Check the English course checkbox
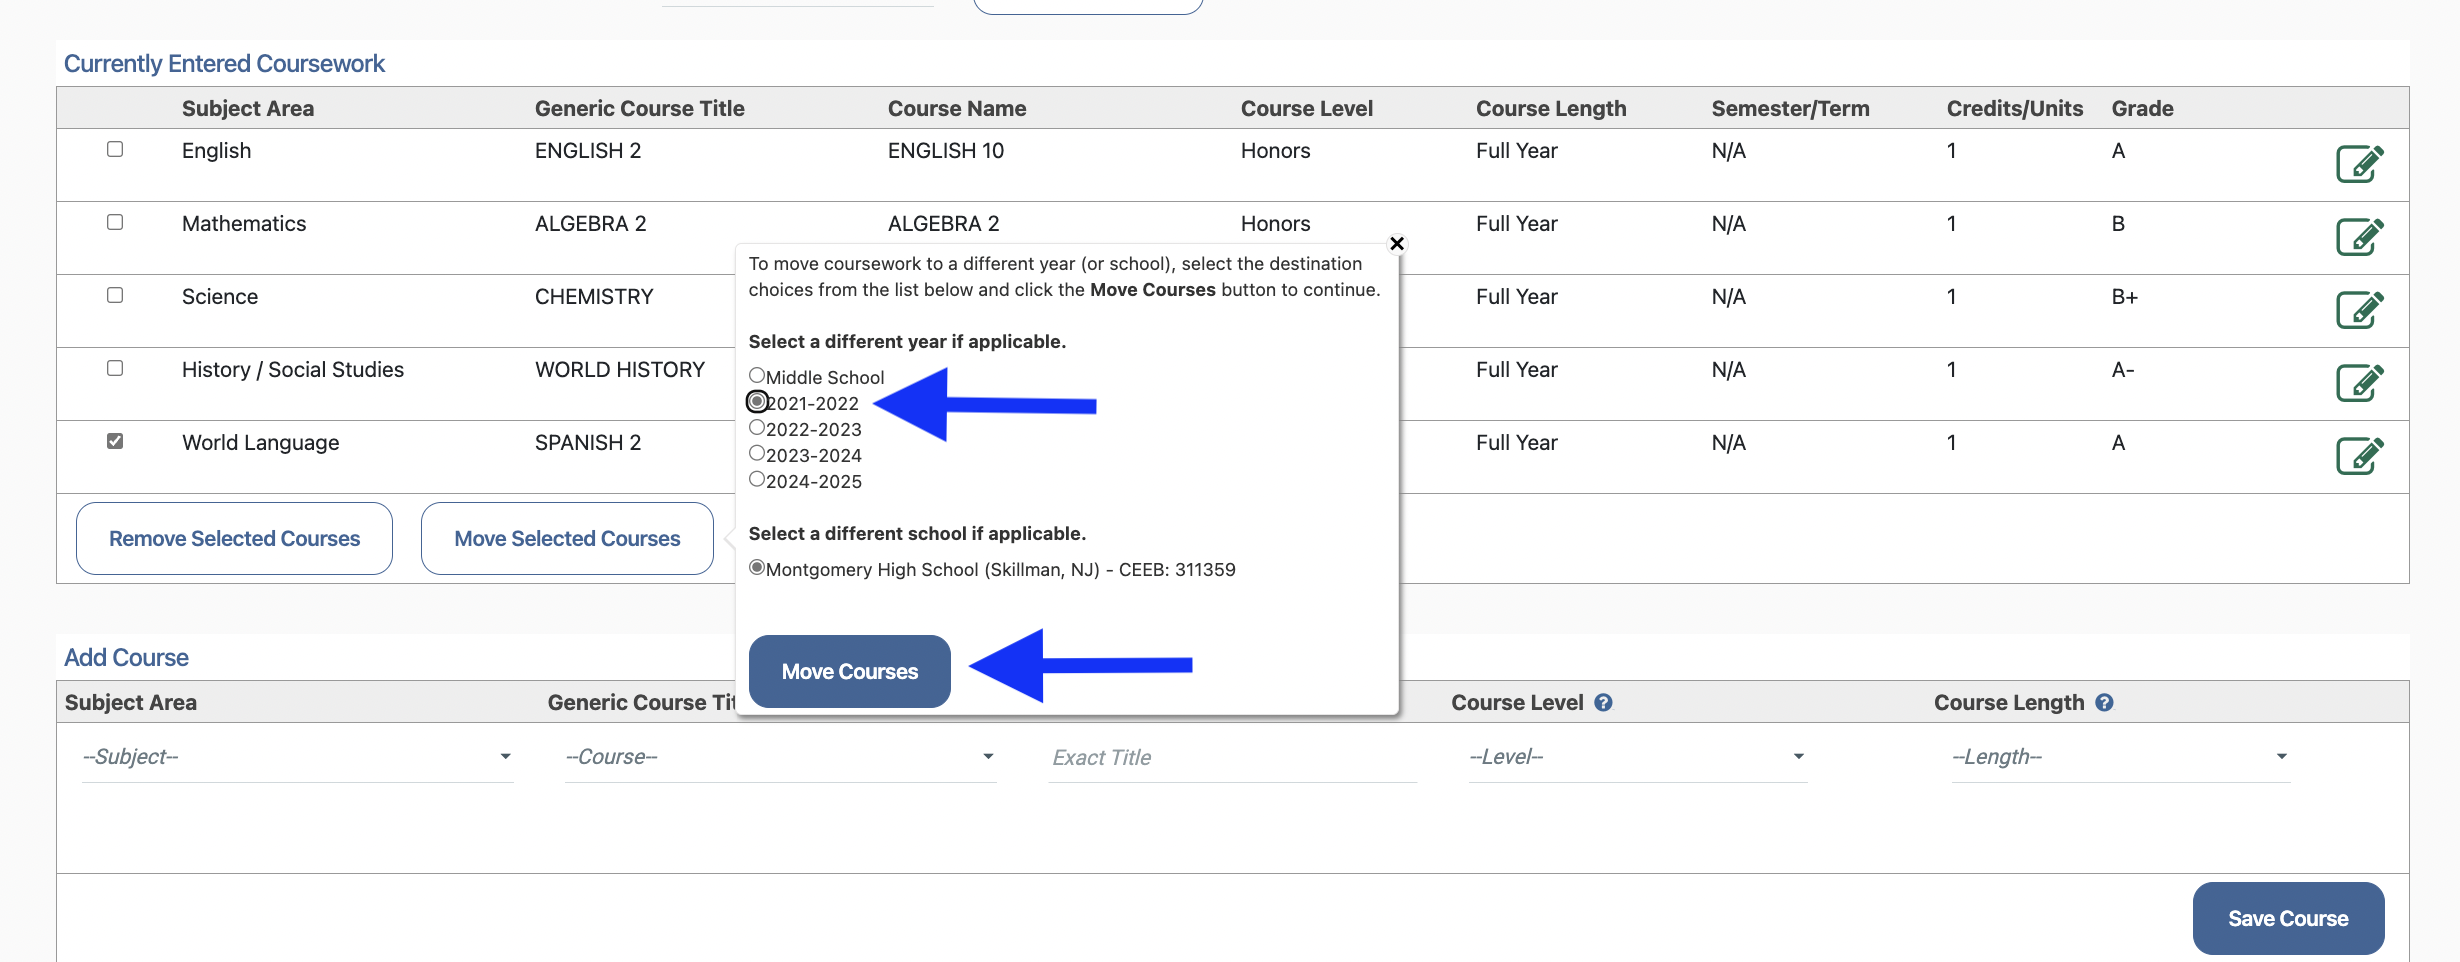Image resolution: width=2460 pixels, height=962 pixels. tap(115, 149)
